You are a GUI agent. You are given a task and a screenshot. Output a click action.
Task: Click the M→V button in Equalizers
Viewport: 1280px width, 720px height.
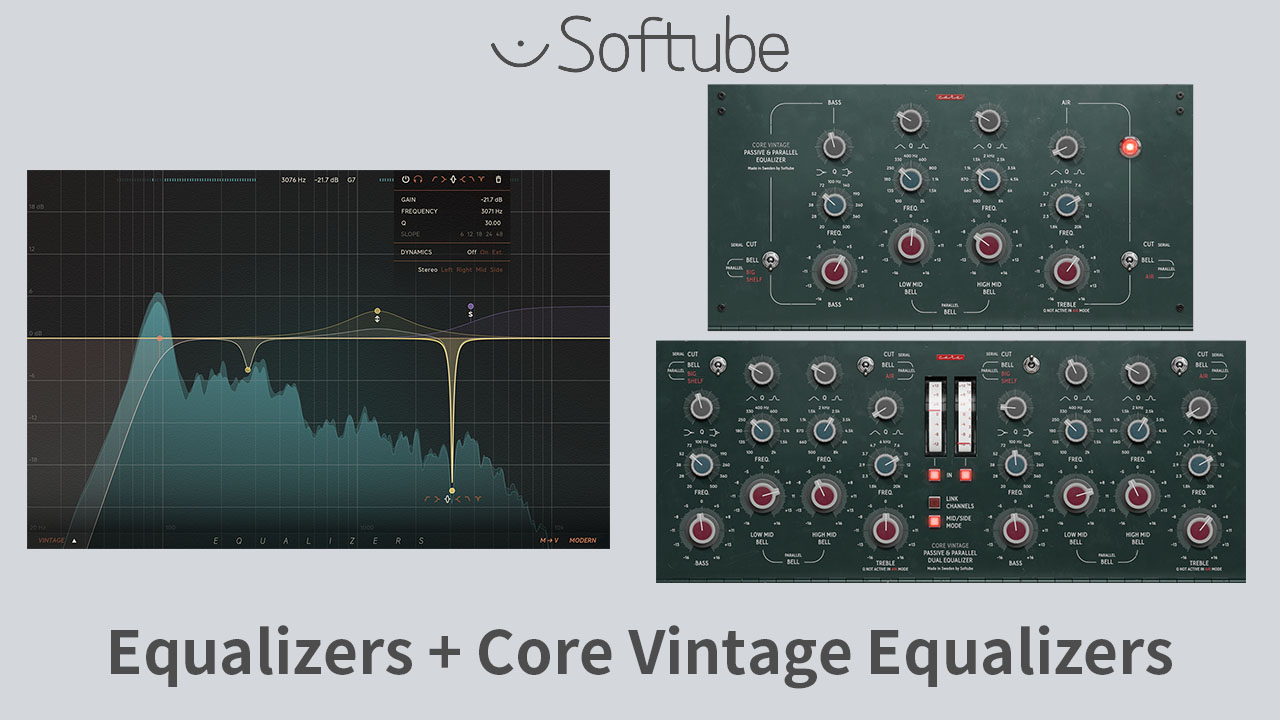point(547,540)
